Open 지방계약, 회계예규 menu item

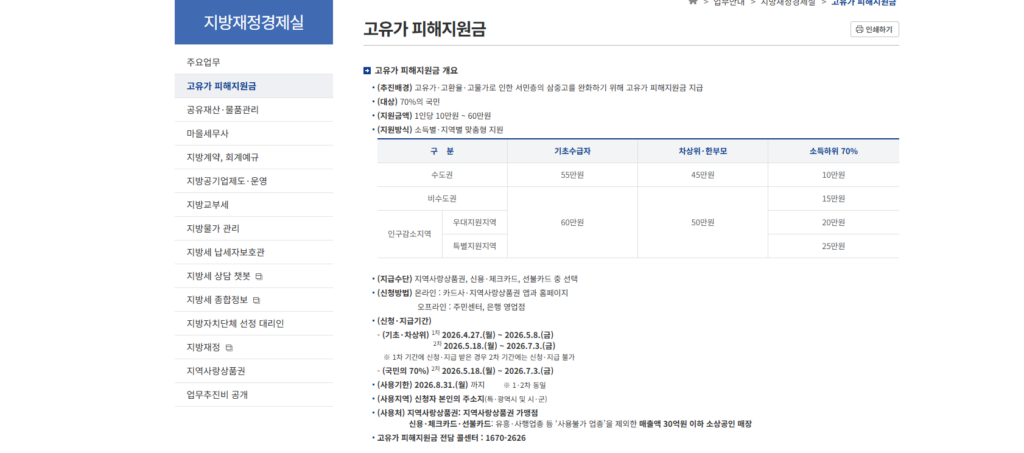point(253,157)
